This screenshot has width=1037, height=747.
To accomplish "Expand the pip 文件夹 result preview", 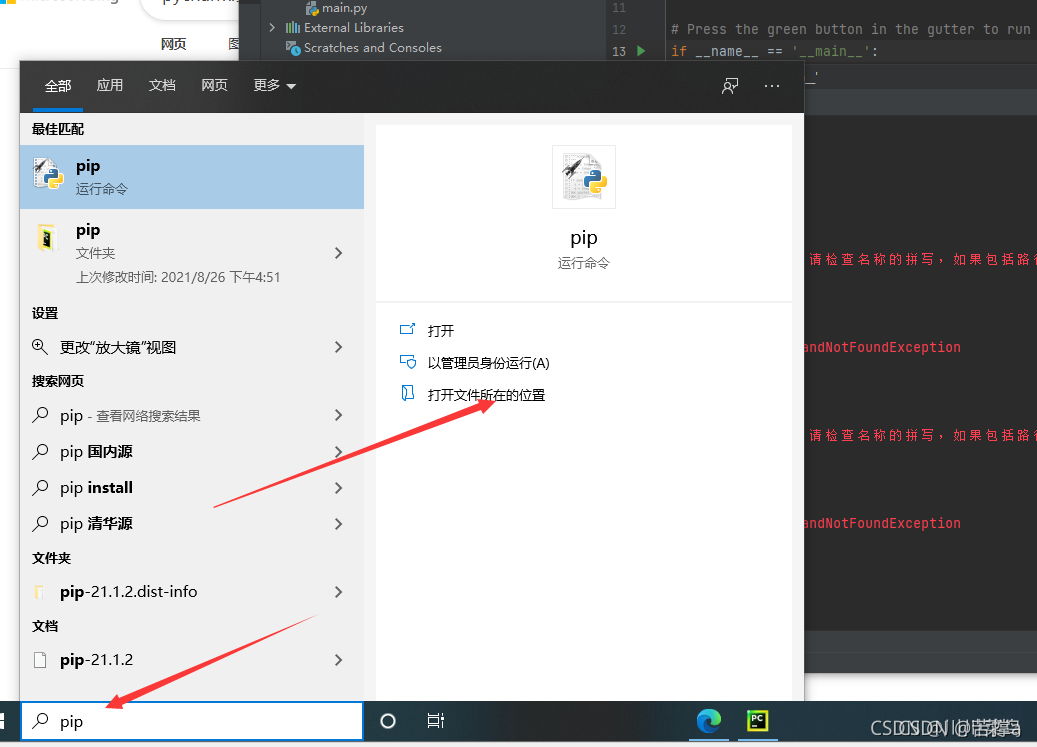I will coord(338,252).
